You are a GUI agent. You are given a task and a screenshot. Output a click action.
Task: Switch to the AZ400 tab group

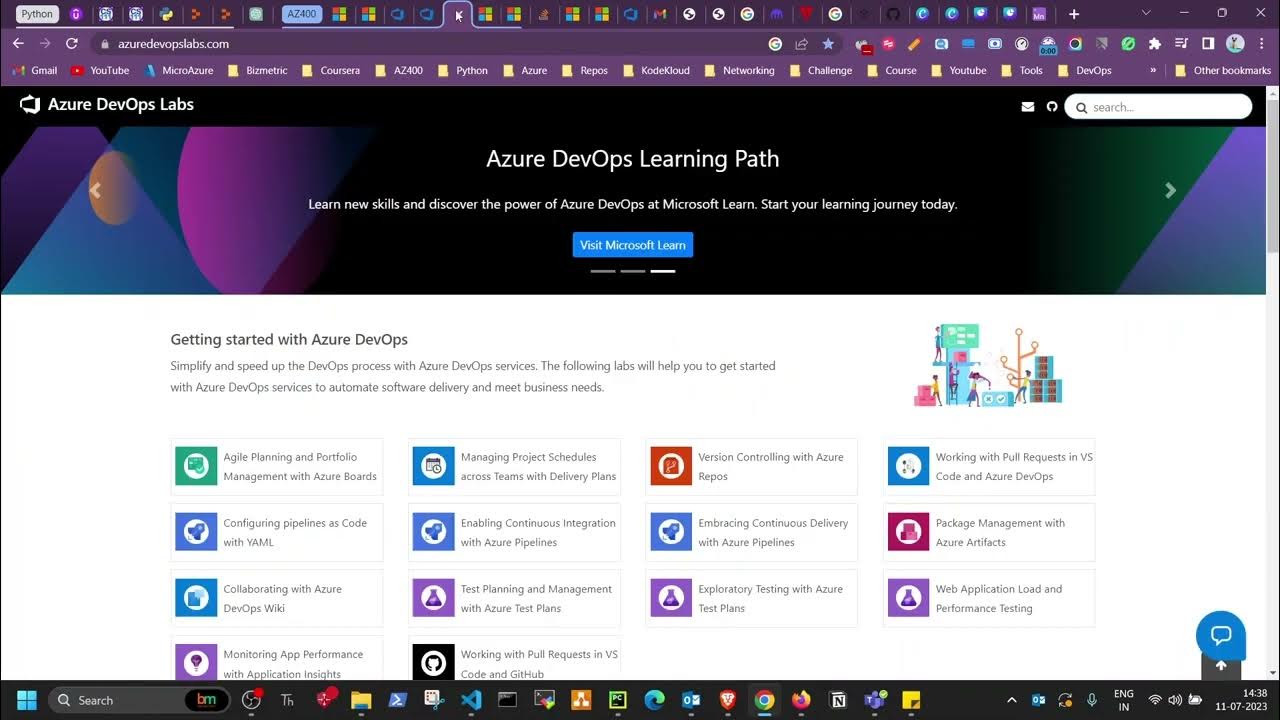pos(302,14)
